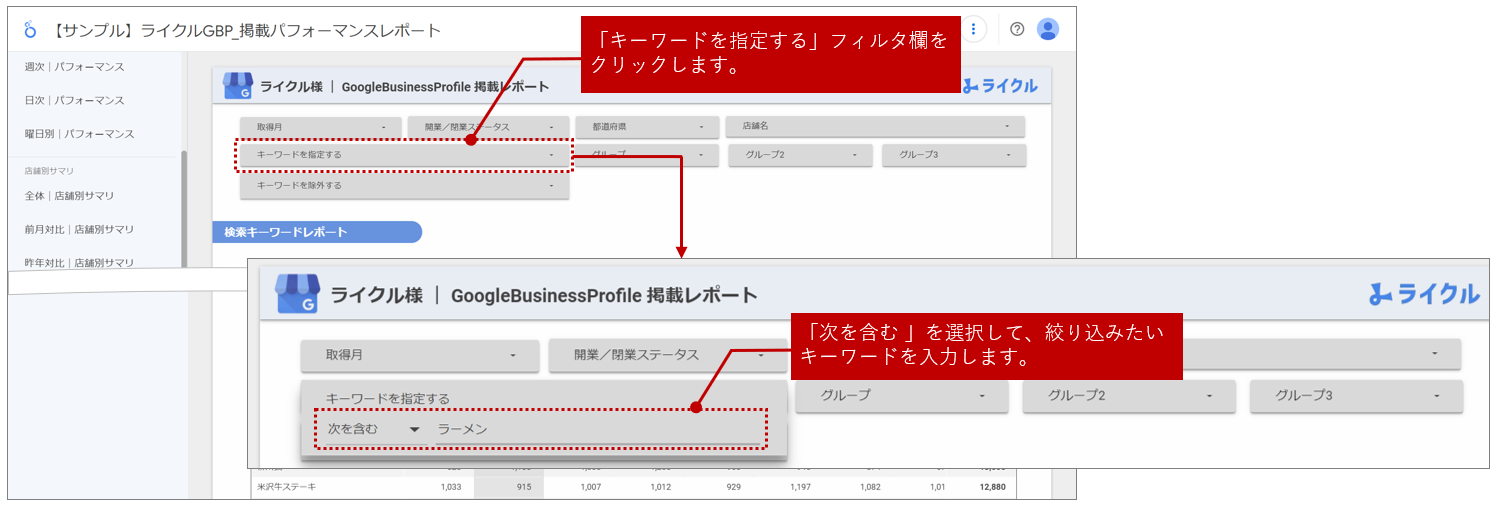The image size is (1495, 508).
Task: Open the 都道府県 filter dropdown
Action: (x=647, y=127)
